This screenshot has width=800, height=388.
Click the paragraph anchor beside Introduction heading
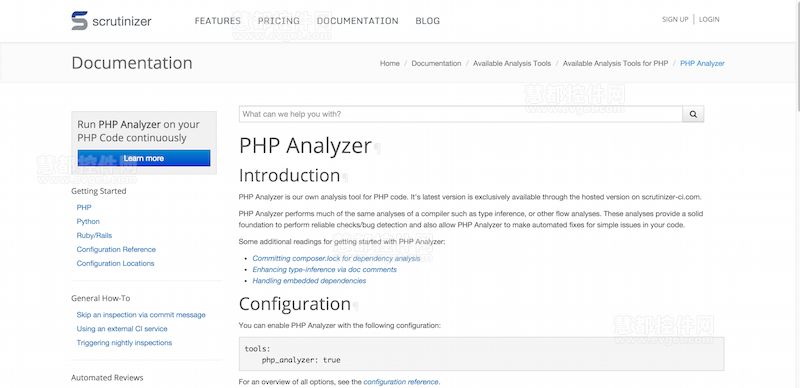point(345,177)
